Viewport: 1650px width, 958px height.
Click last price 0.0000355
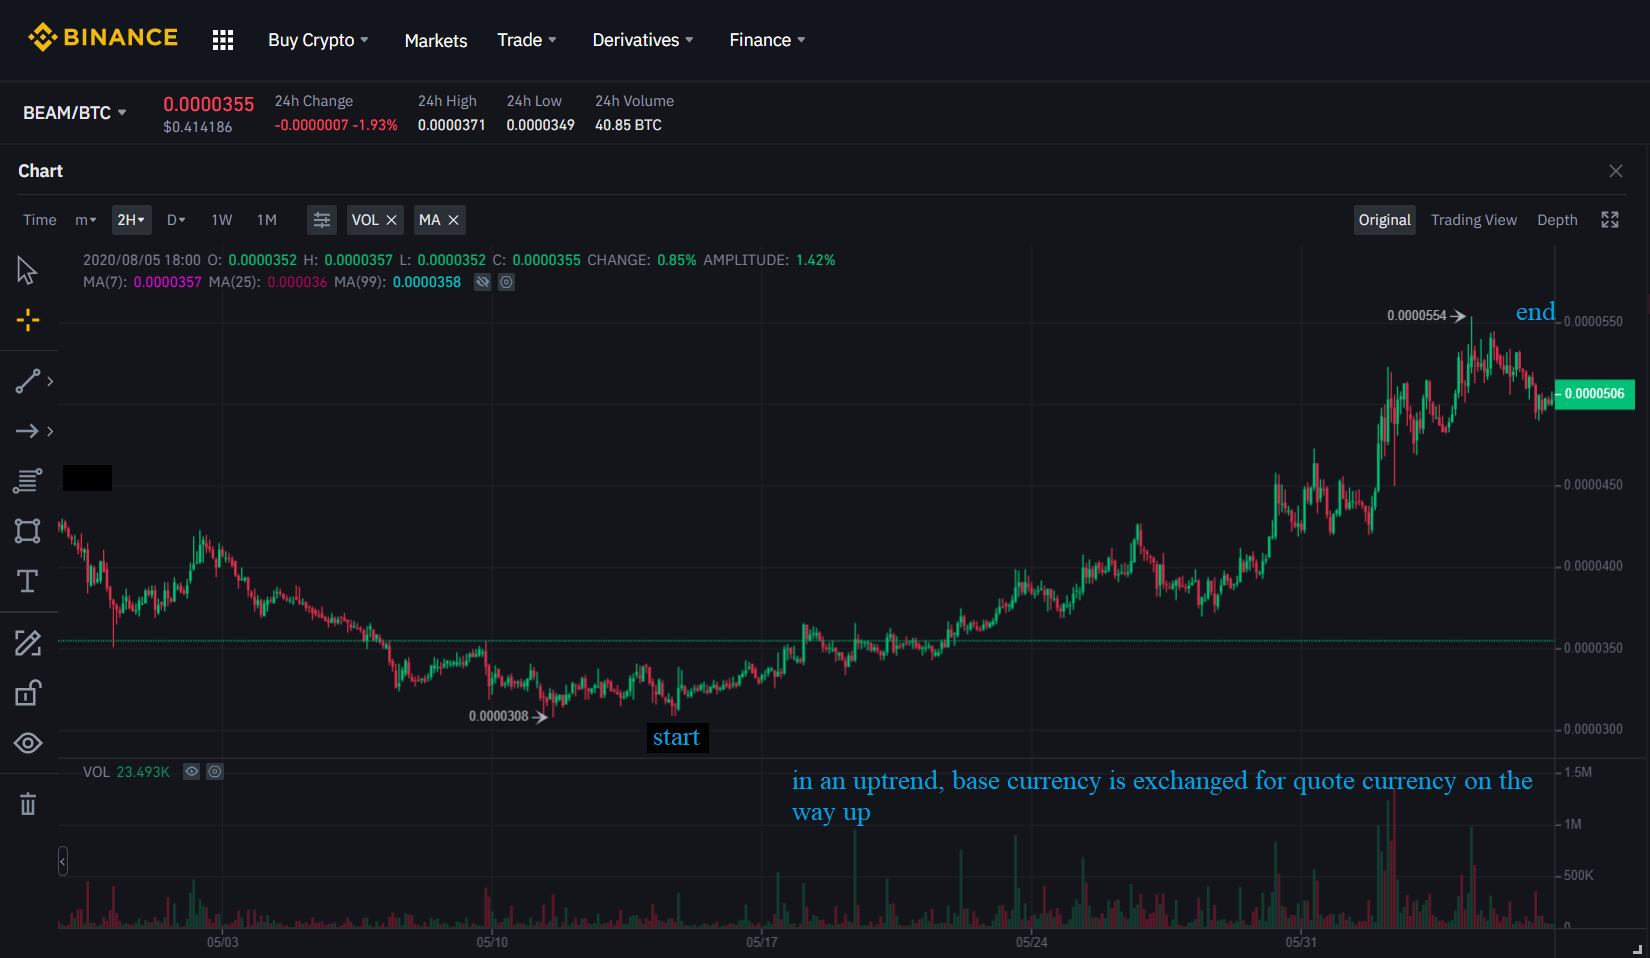pos(209,104)
